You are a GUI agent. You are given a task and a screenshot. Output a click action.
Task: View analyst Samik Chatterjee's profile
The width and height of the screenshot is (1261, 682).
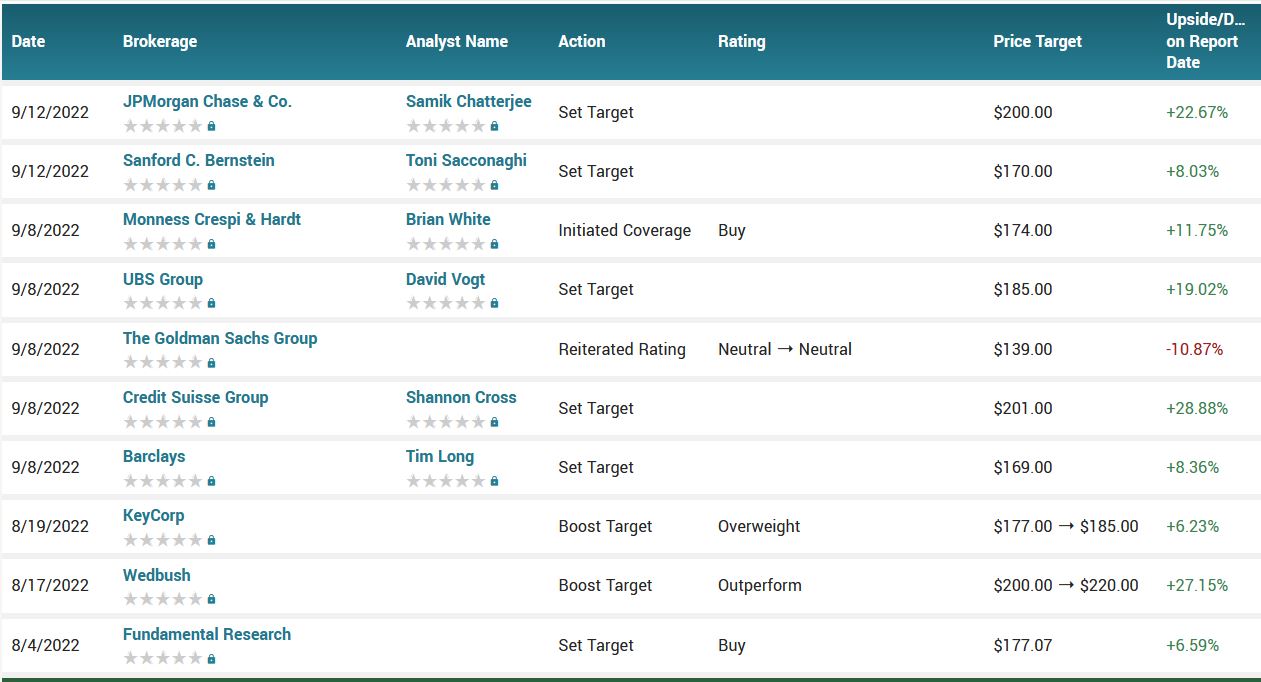pos(468,102)
